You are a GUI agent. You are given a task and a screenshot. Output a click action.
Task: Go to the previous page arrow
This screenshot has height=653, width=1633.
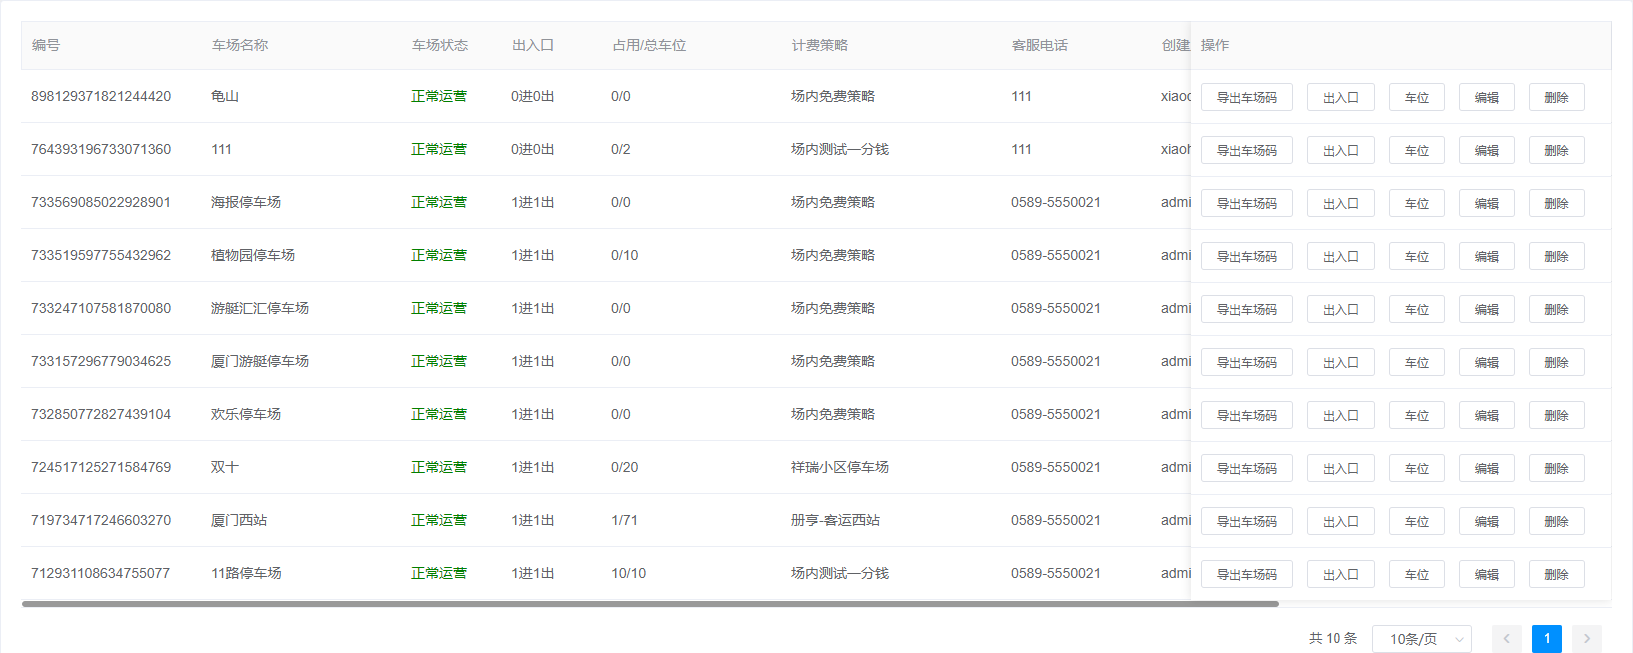click(1506, 639)
